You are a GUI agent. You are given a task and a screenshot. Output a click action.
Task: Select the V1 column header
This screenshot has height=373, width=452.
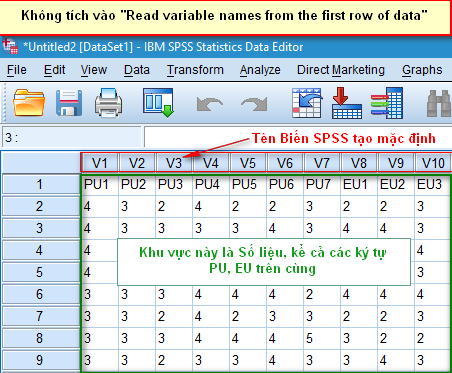click(100, 163)
